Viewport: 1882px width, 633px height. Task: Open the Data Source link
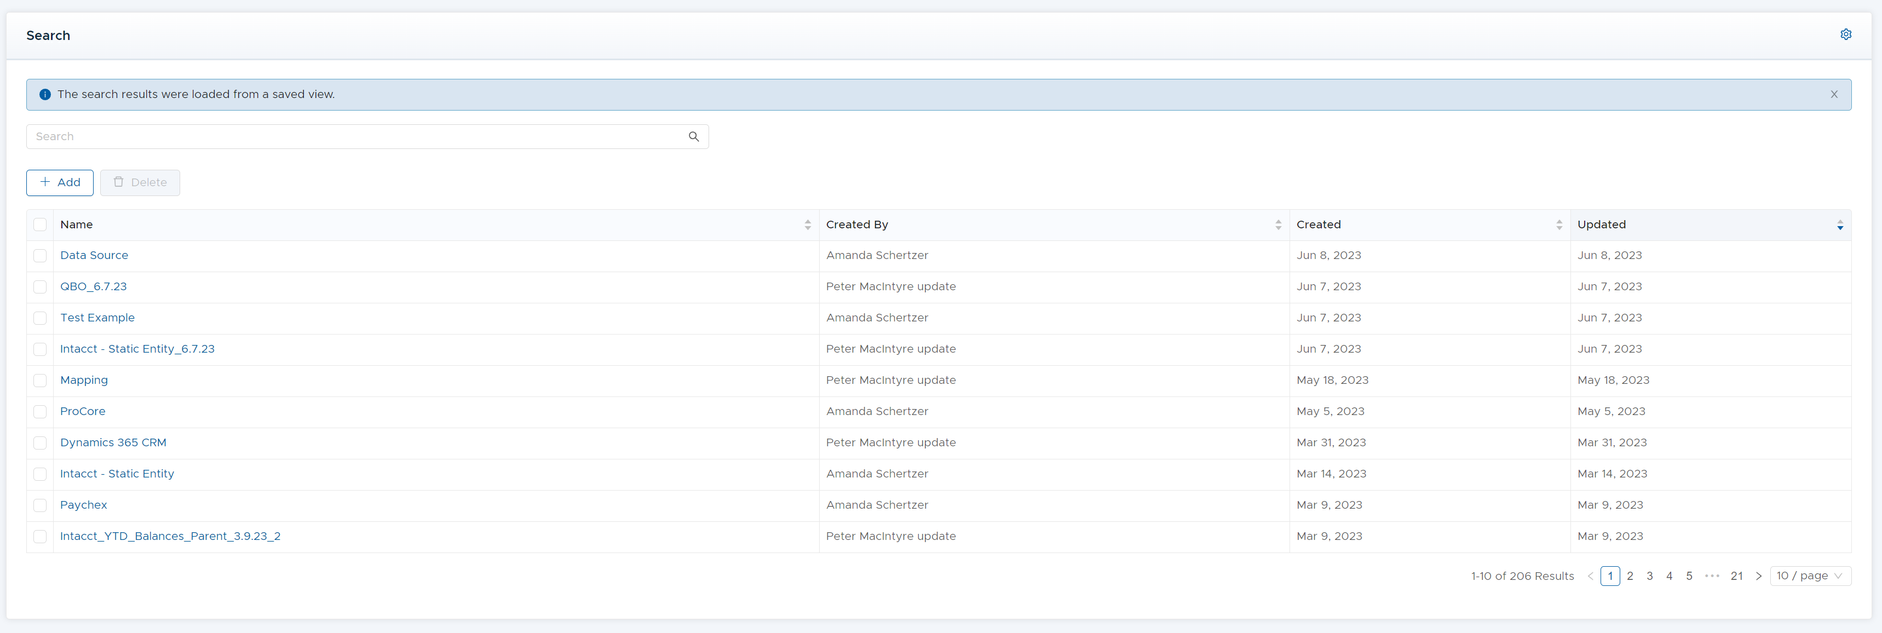click(94, 255)
